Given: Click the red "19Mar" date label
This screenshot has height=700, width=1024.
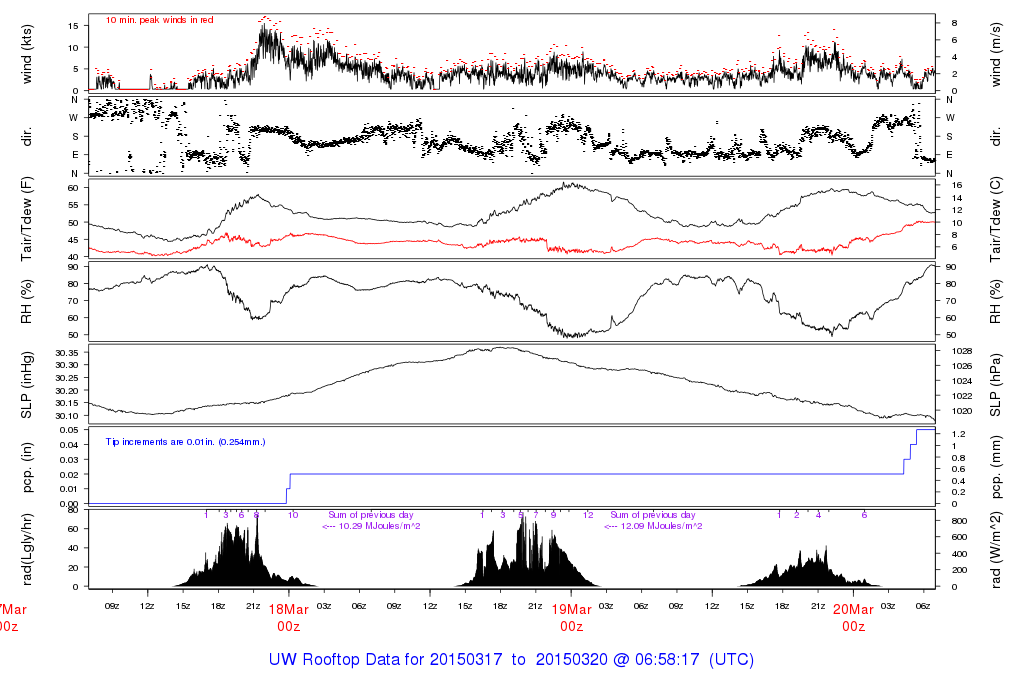Looking at the screenshot, I should (571, 609).
